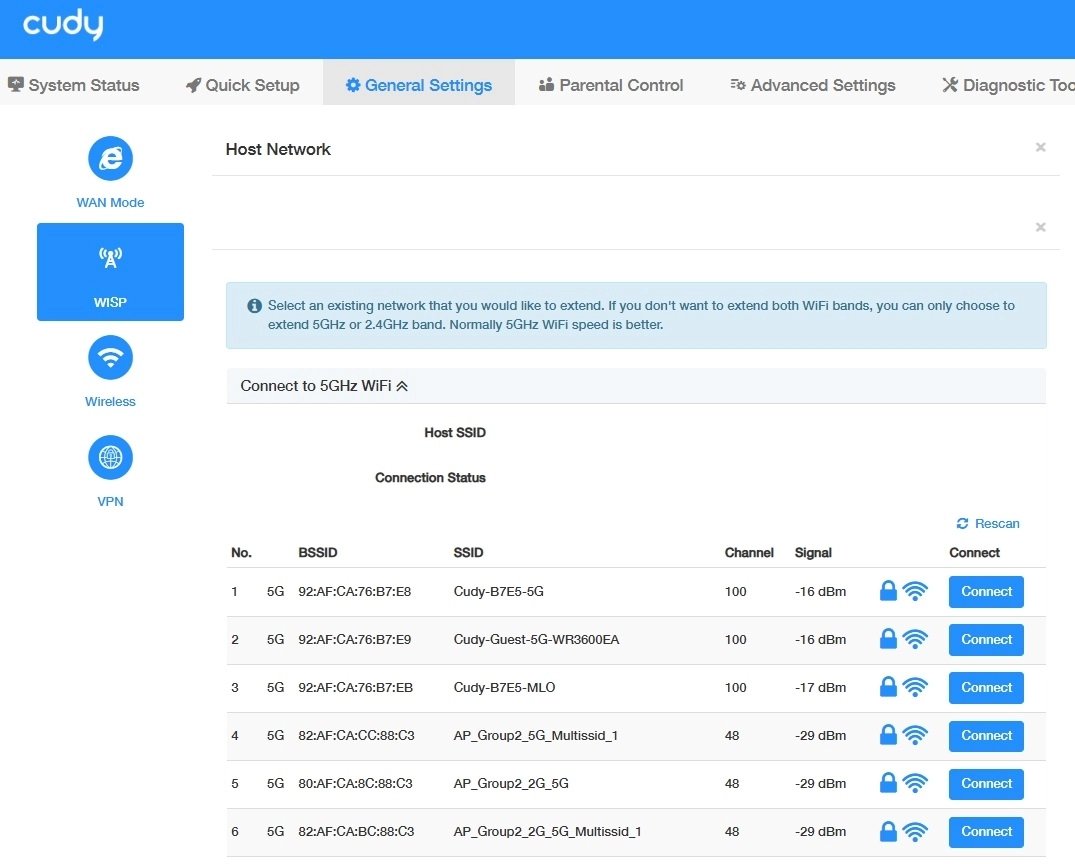The width and height of the screenshot is (1075, 864).
Task: Click the WAN Mode label
Action: 110,203
